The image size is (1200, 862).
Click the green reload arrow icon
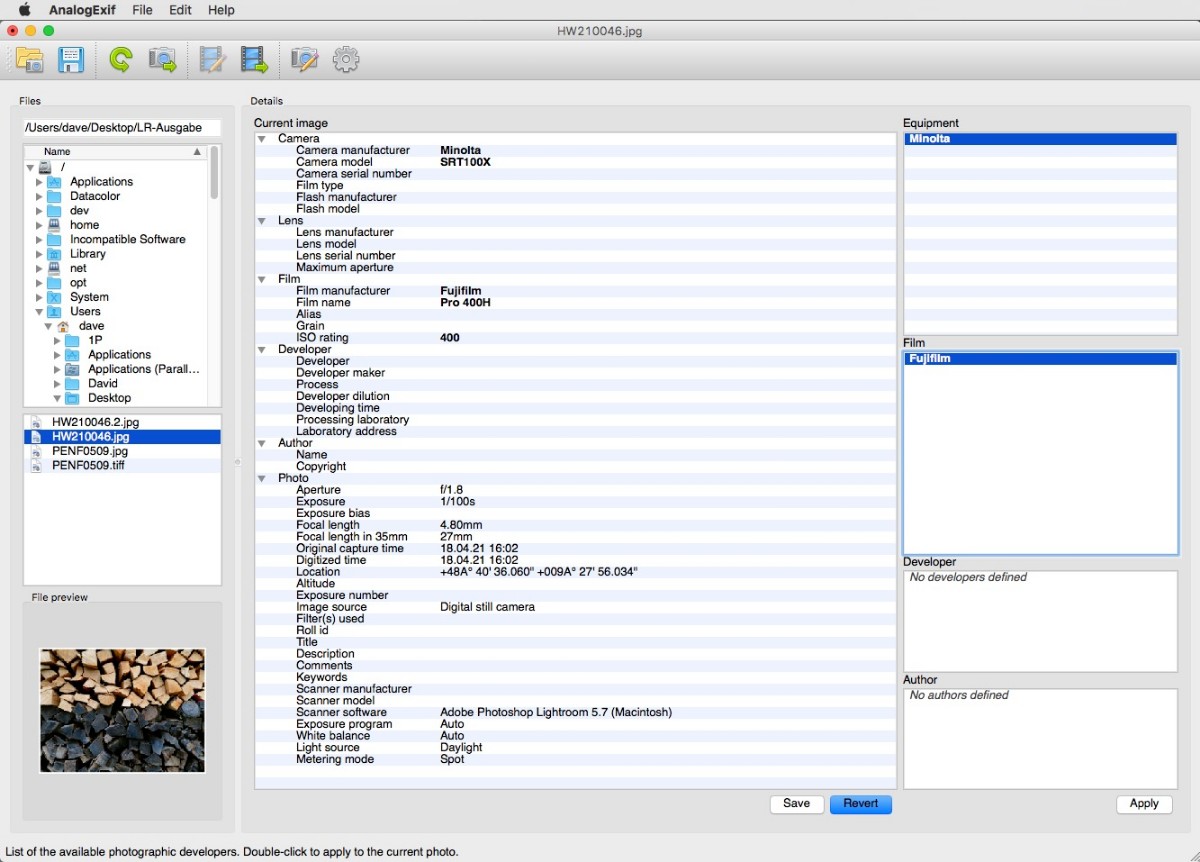pyautogui.click(x=120, y=60)
